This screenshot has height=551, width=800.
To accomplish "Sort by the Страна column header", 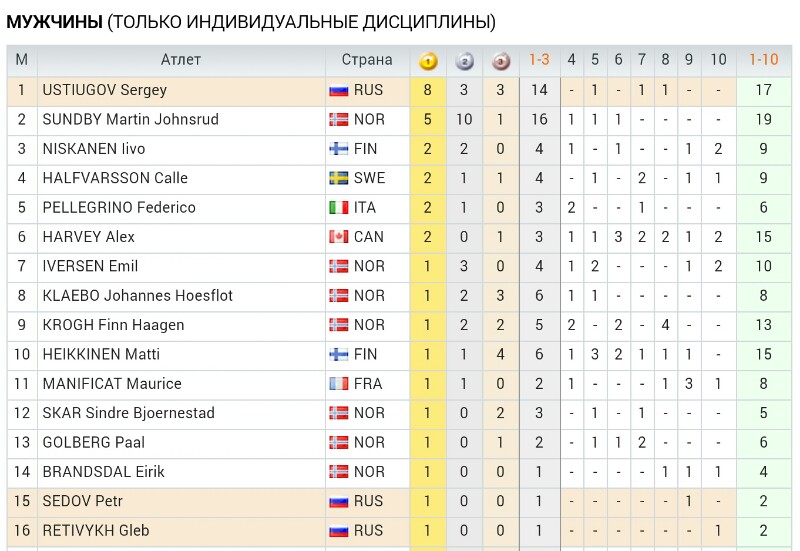I will point(367,60).
